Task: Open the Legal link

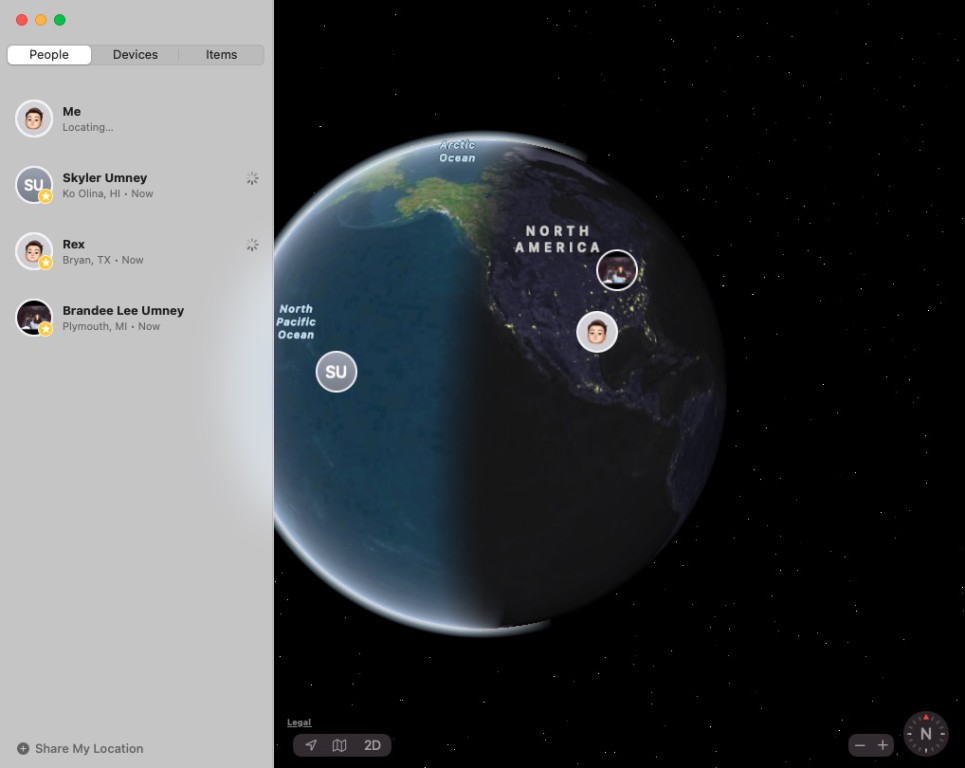Action: click(x=299, y=722)
